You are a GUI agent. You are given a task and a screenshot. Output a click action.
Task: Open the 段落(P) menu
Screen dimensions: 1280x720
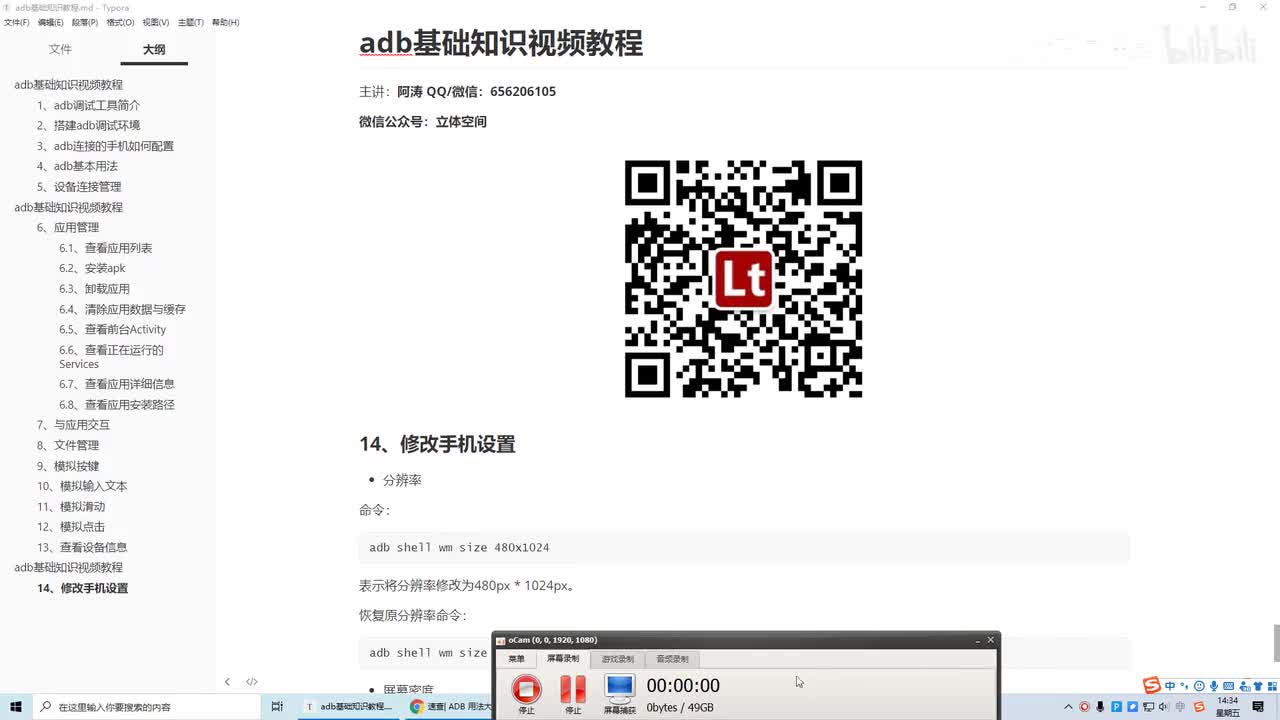tap(84, 22)
